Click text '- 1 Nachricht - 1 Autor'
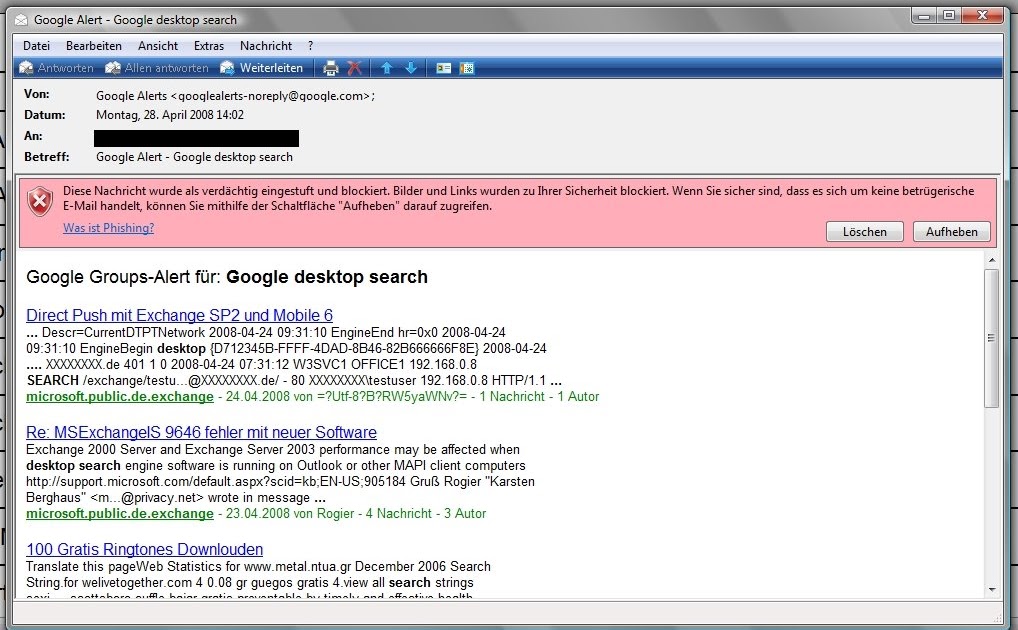Screen dimensions: 1018x630 click(x=534, y=397)
